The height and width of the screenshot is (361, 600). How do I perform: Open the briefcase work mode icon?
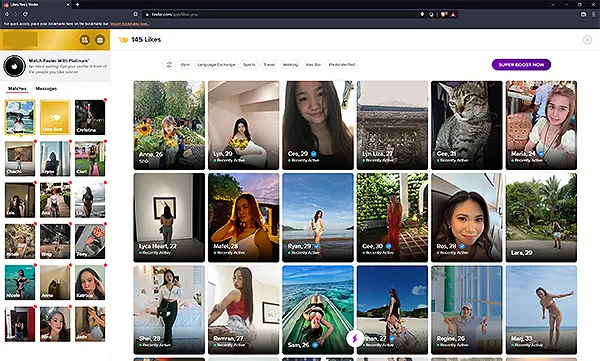point(100,40)
